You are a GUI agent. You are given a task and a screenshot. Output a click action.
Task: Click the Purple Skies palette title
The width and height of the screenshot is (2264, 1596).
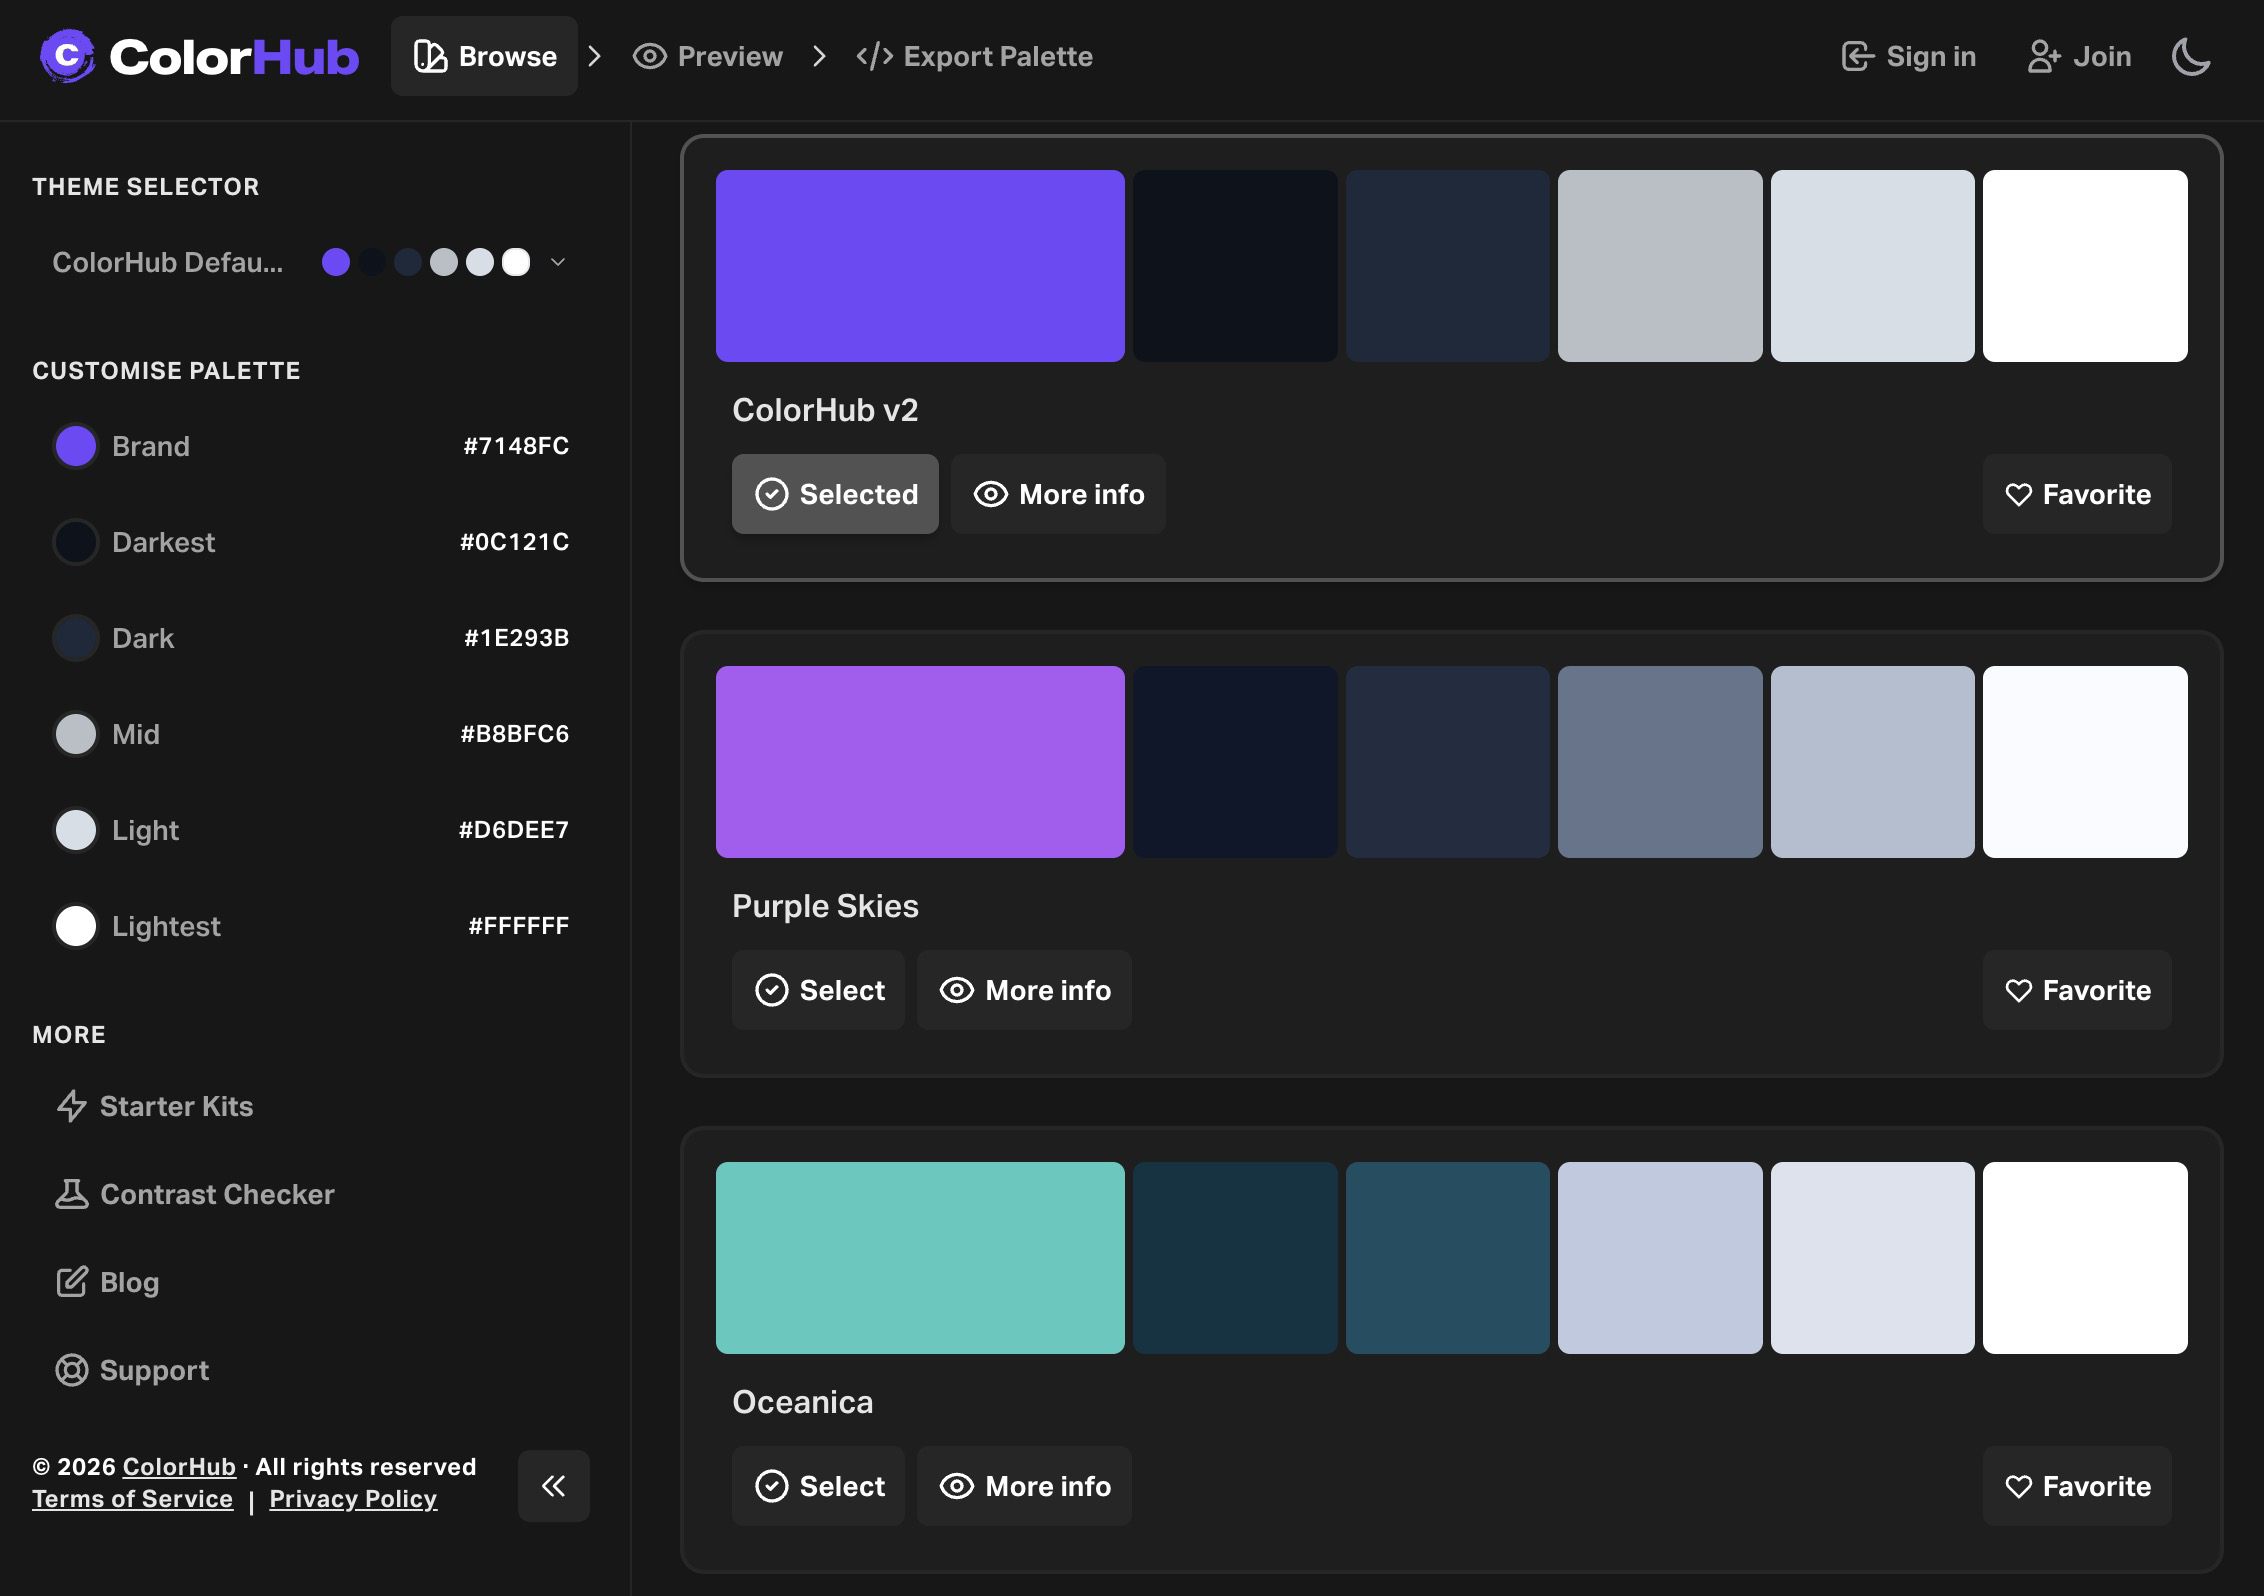click(x=825, y=906)
